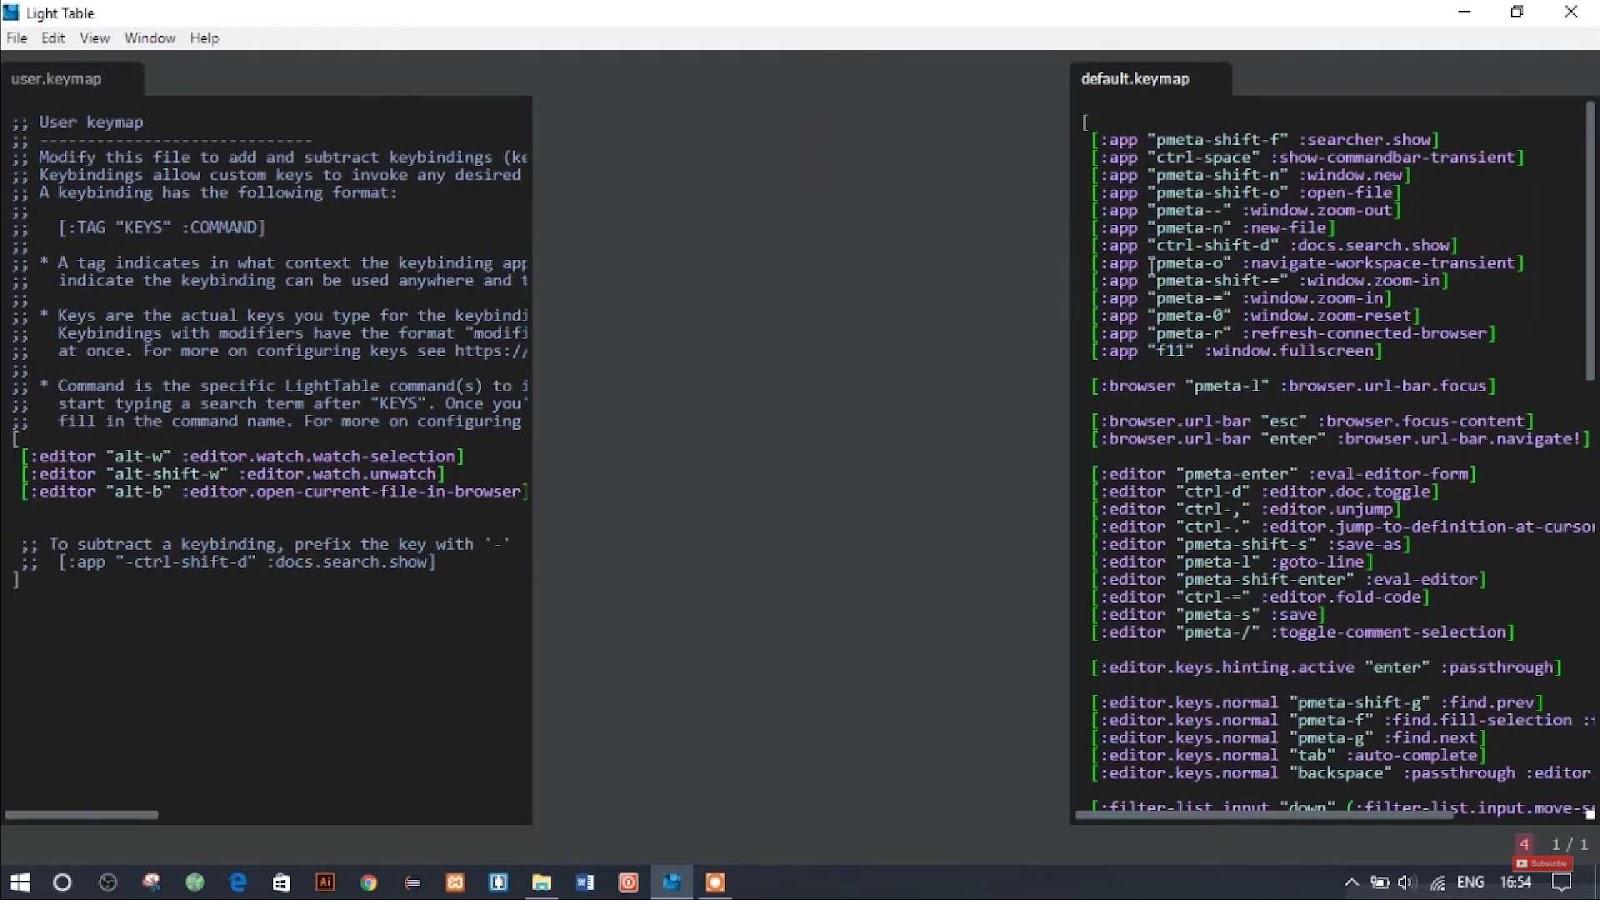The height and width of the screenshot is (900, 1600).
Task: Open the File menu
Action: click(17, 38)
